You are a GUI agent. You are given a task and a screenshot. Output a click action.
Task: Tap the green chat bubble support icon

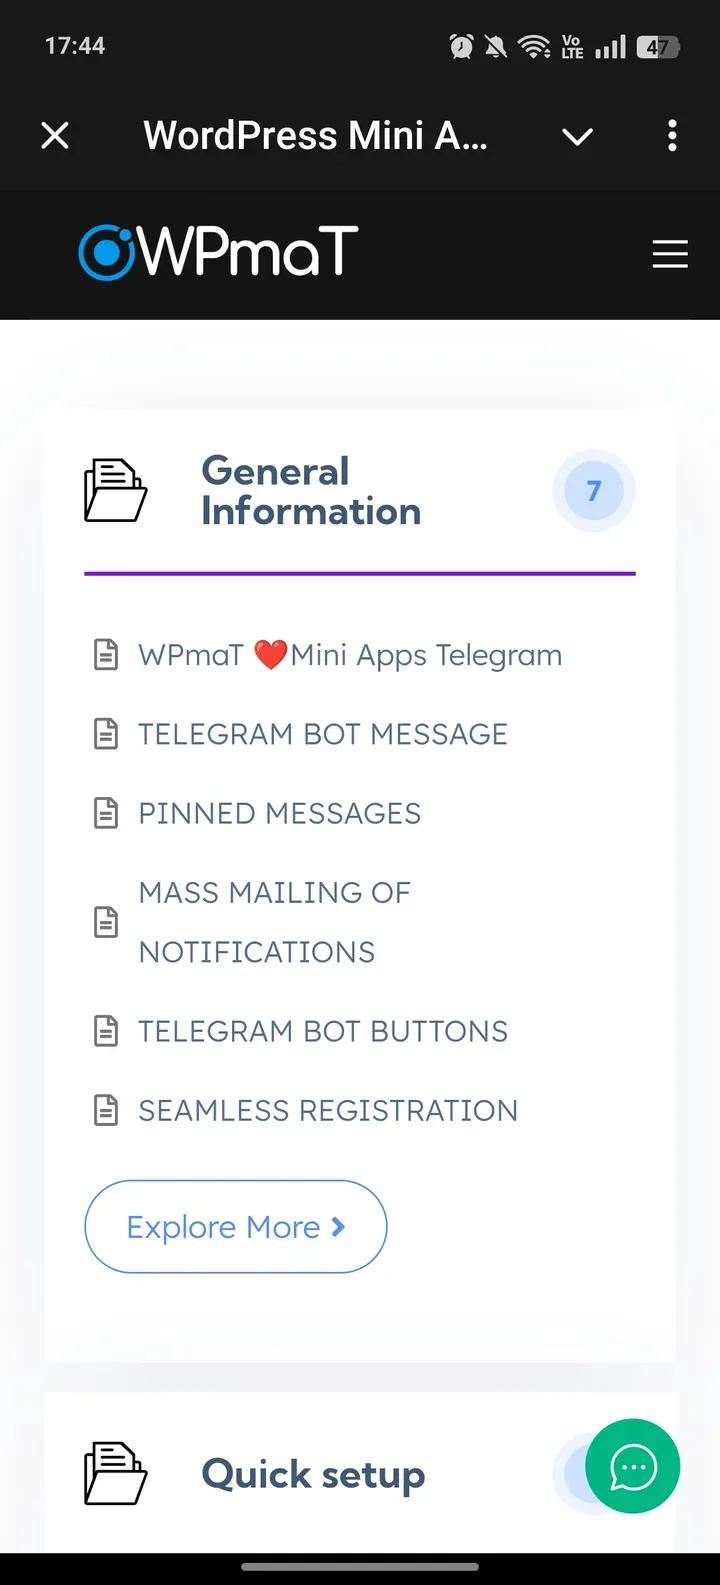coord(632,1466)
